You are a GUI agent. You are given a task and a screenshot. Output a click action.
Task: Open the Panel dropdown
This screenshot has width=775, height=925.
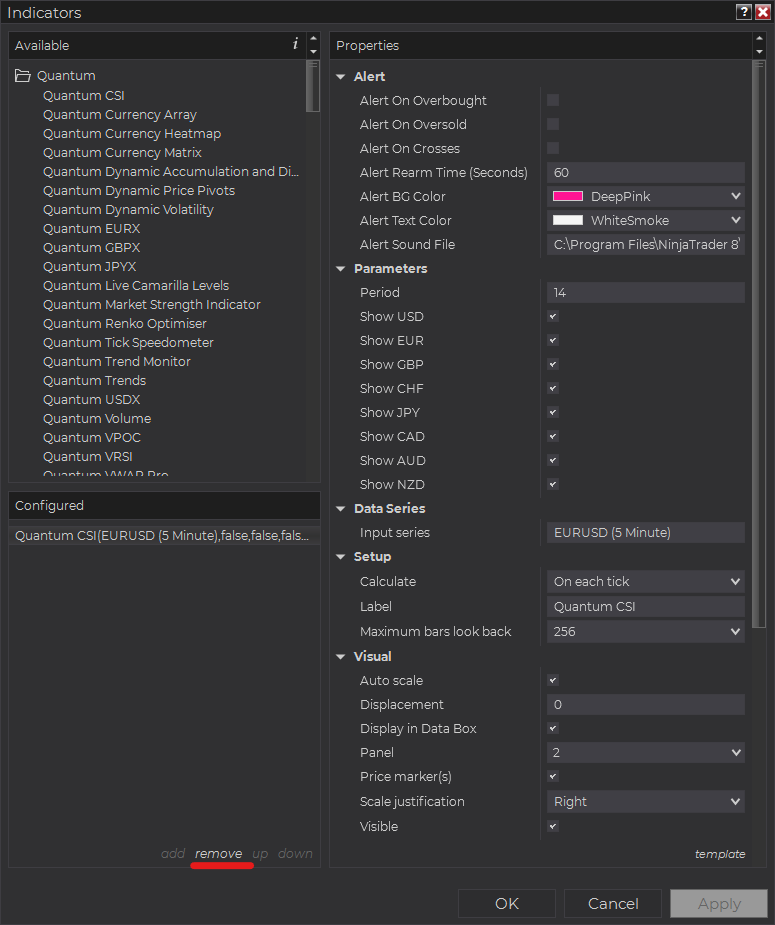coord(645,752)
